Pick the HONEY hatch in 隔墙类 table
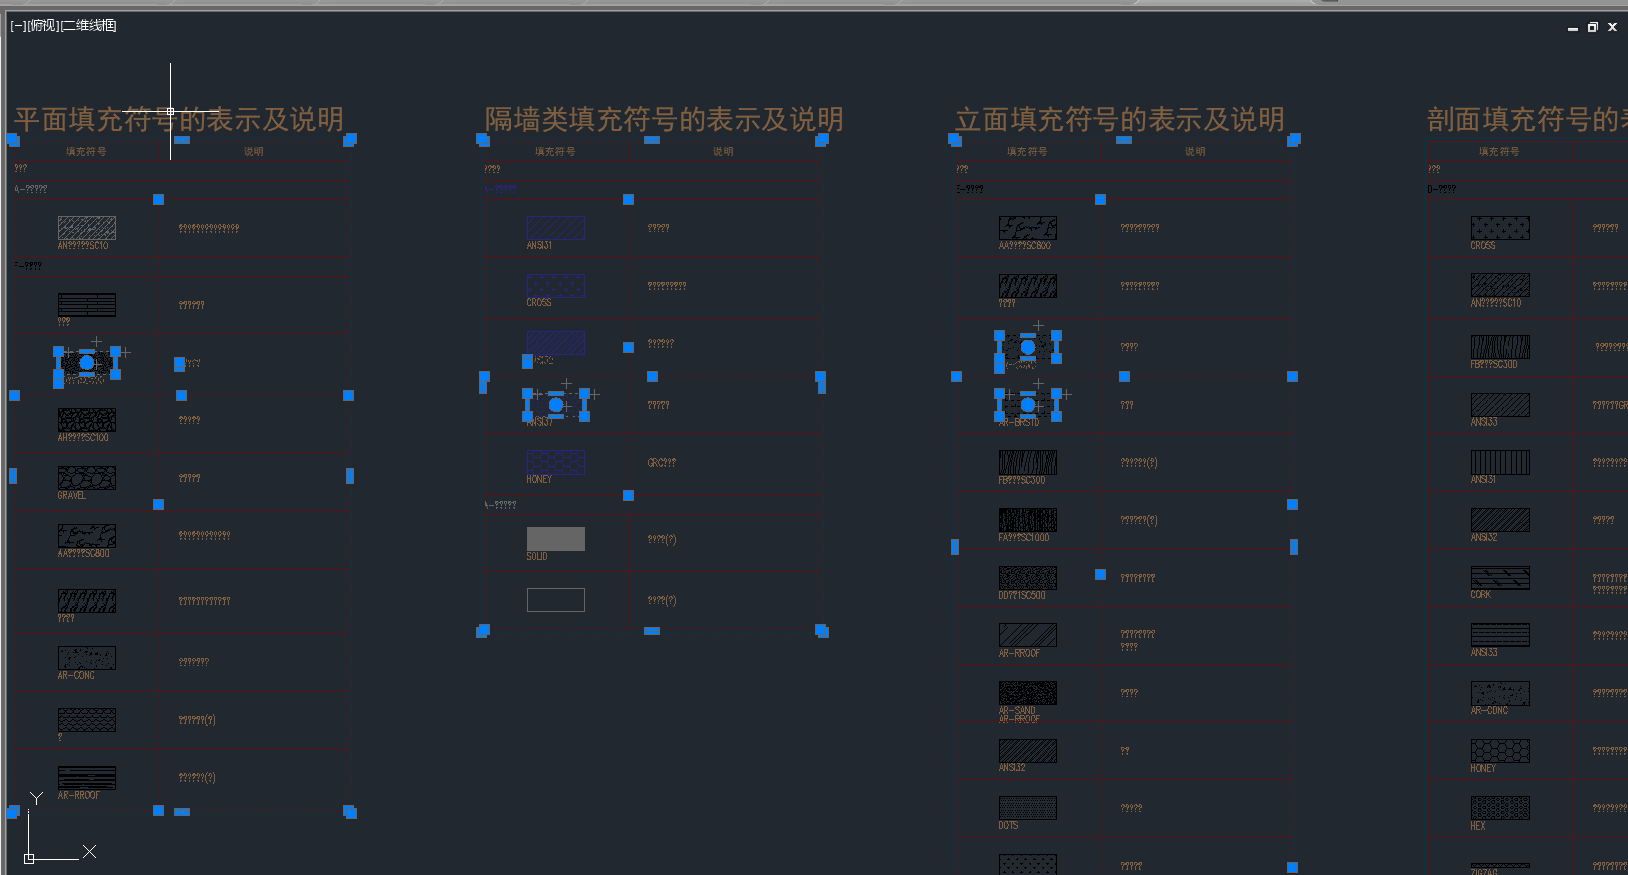The image size is (1628, 875). click(556, 462)
